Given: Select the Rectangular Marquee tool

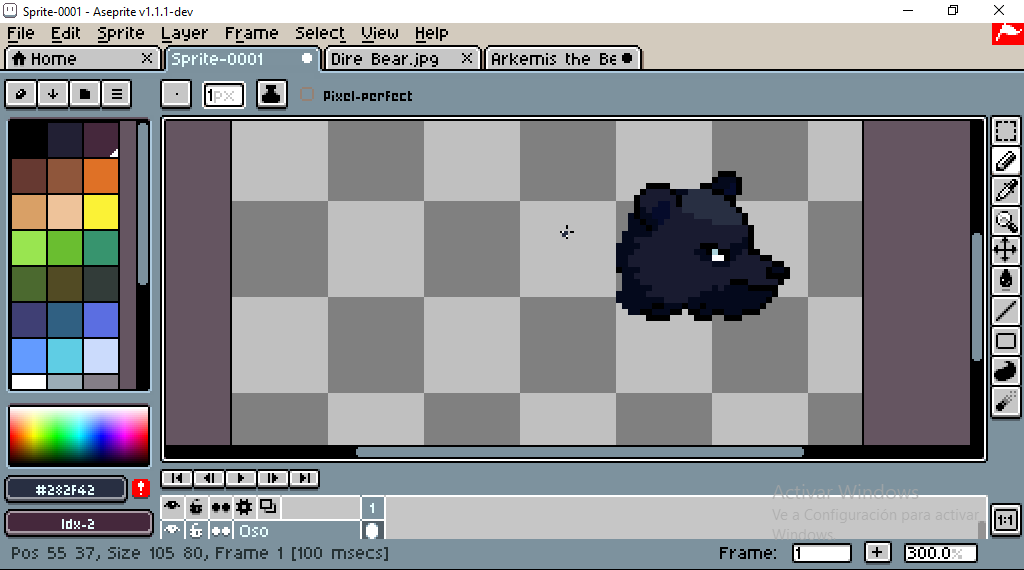Looking at the screenshot, I should coord(1005,131).
